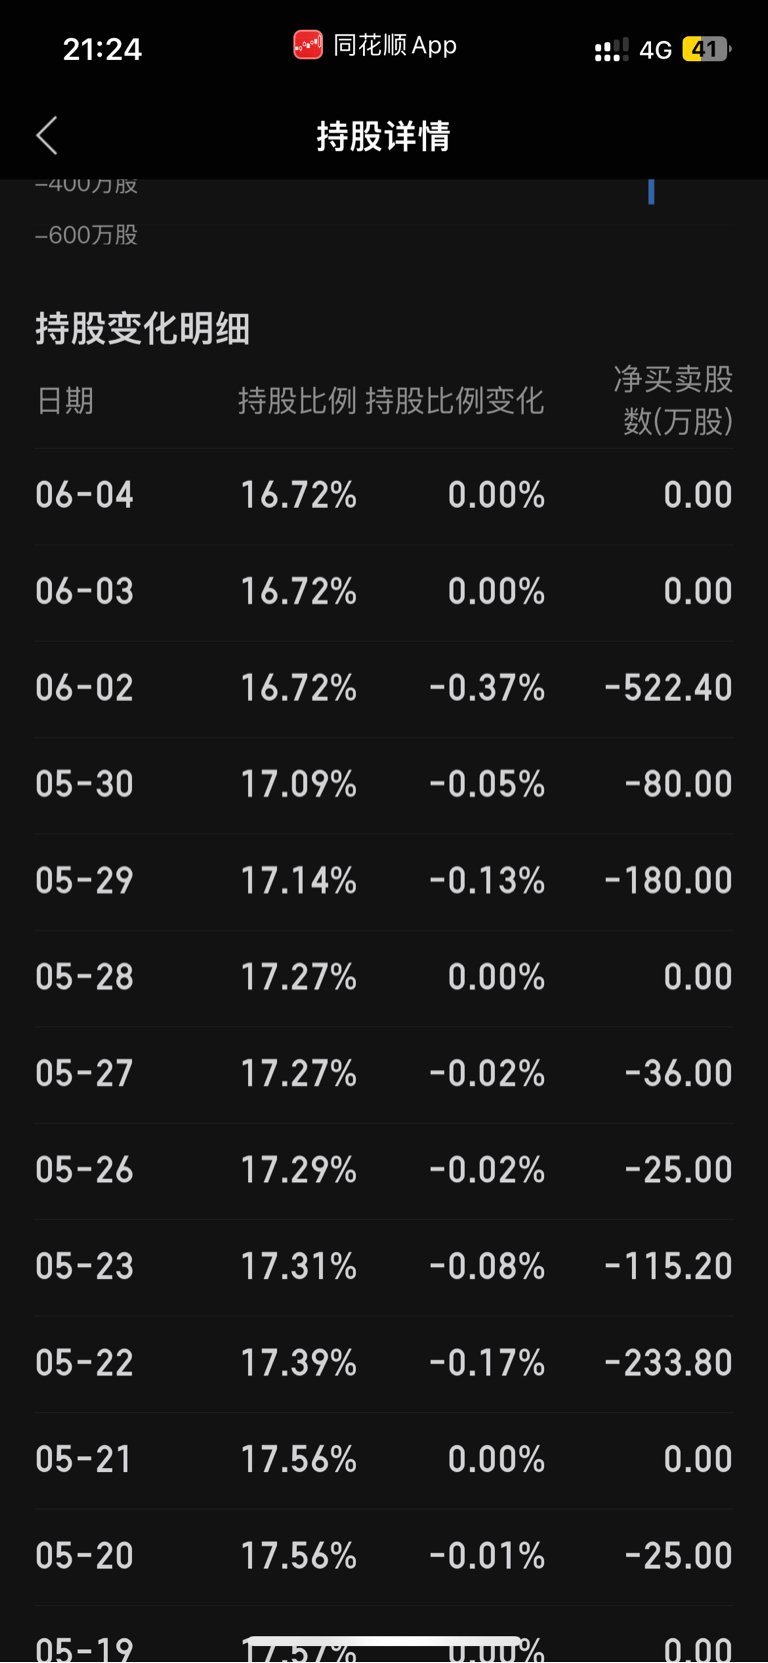Tap the 同花顺 App red logo icon
768x1663 pixels.
click(x=308, y=45)
